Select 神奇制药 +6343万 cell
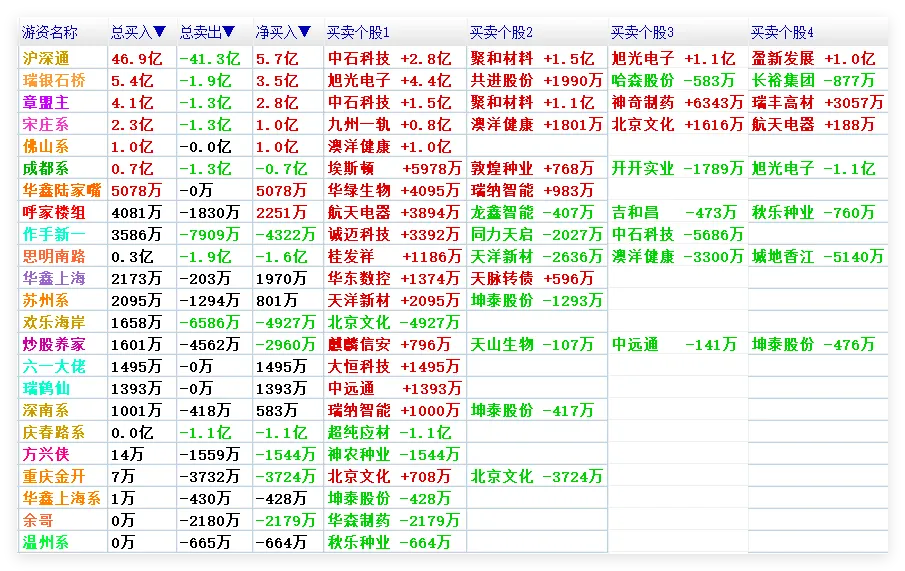 (x=678, y=102)
